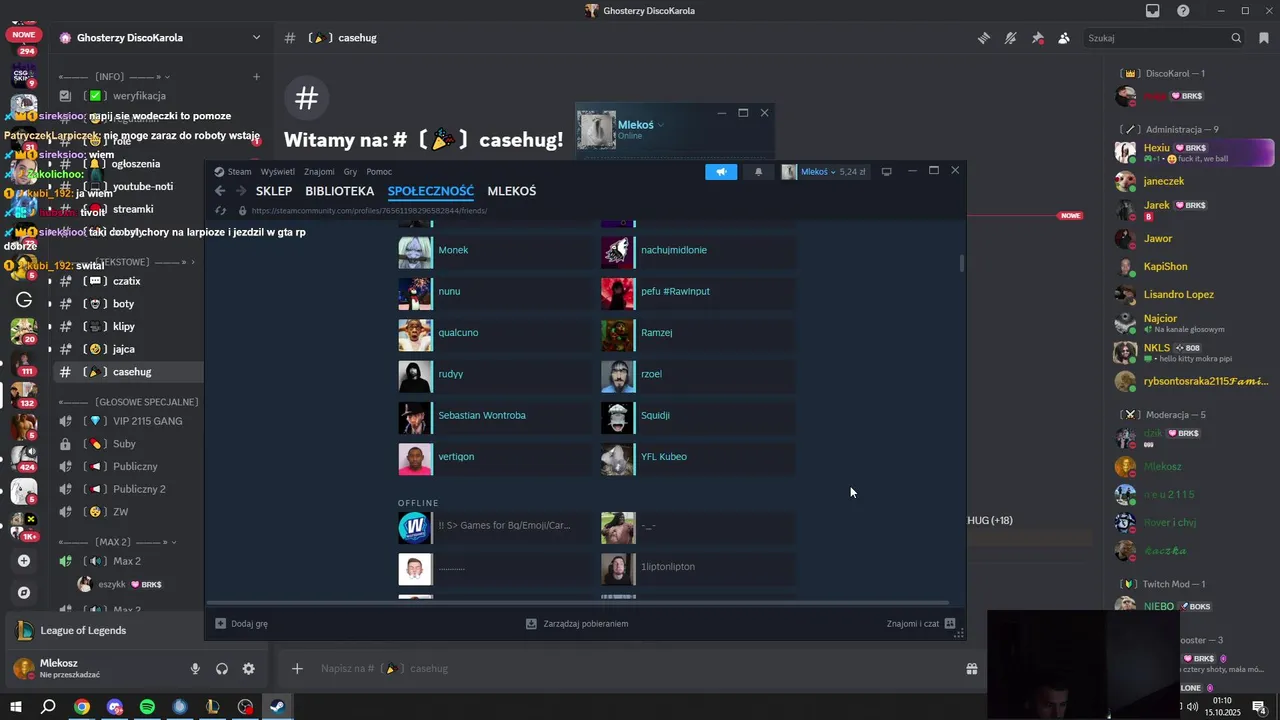Click Dodaj grę button in Steam
The width and height of the screenshot is (1280, 720).
242,624
